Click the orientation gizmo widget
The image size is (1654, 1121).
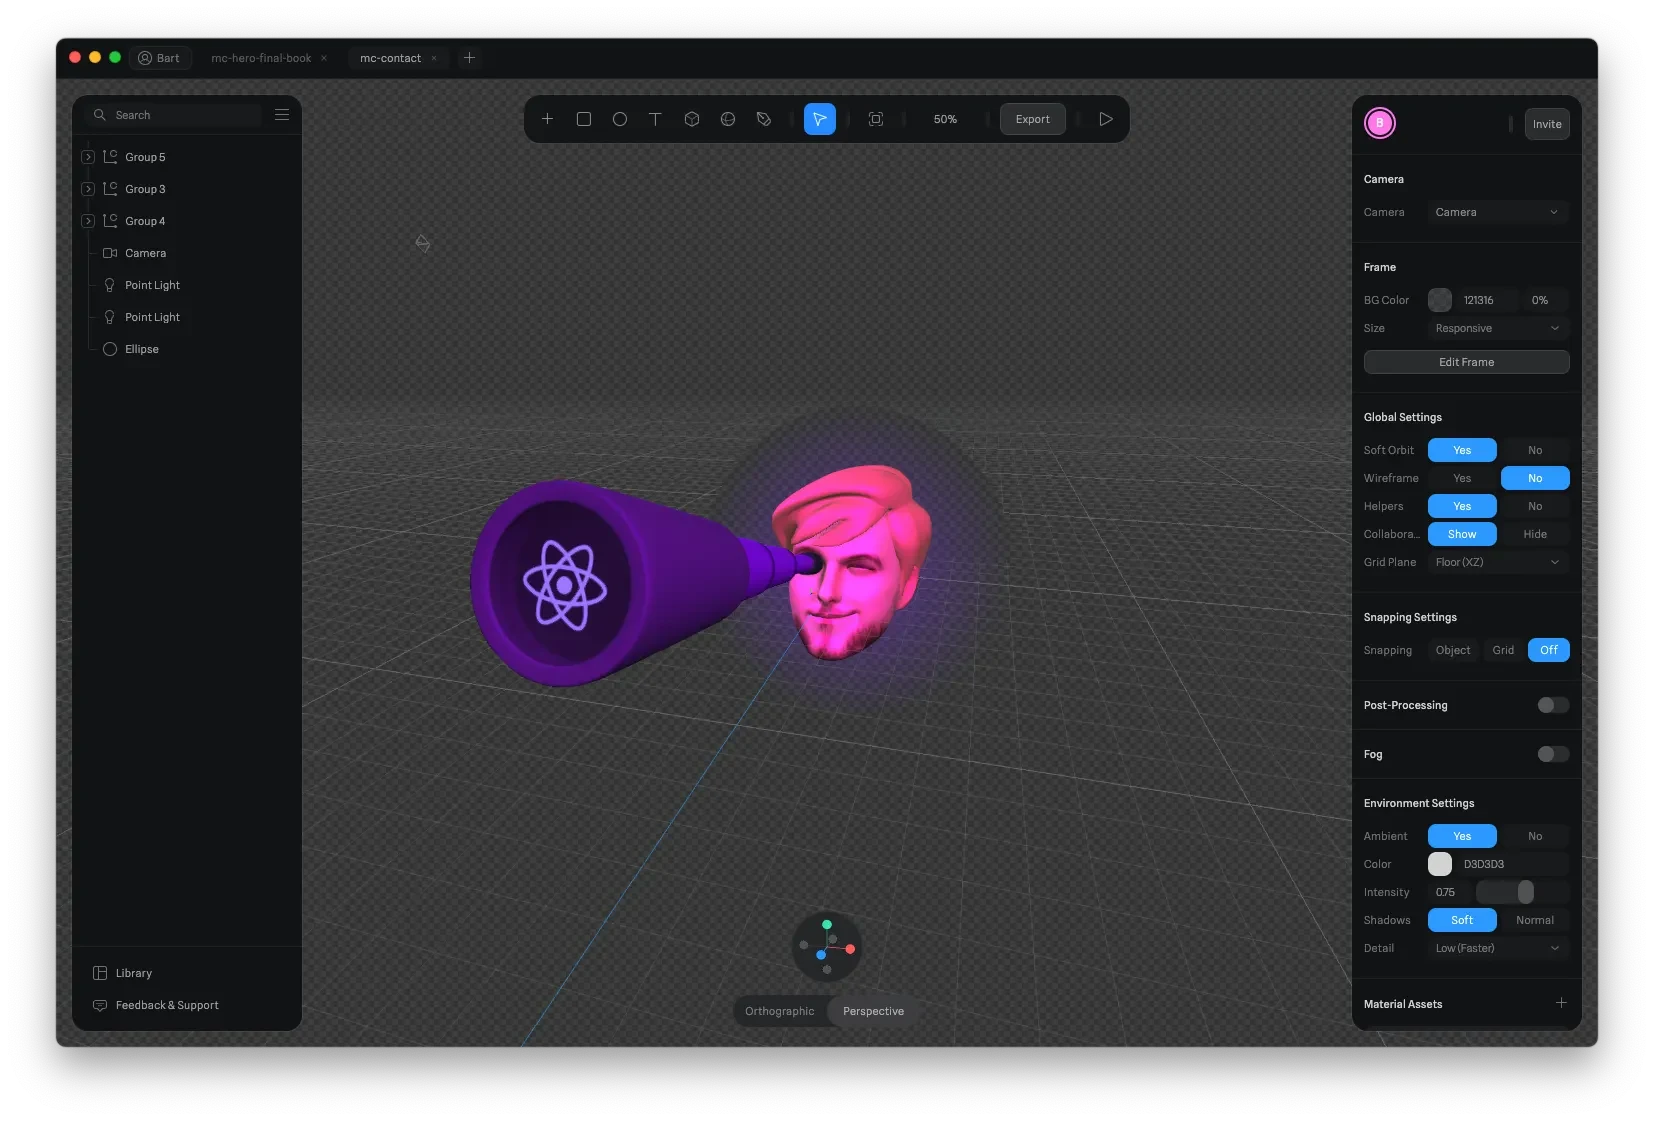coord(827,946)
